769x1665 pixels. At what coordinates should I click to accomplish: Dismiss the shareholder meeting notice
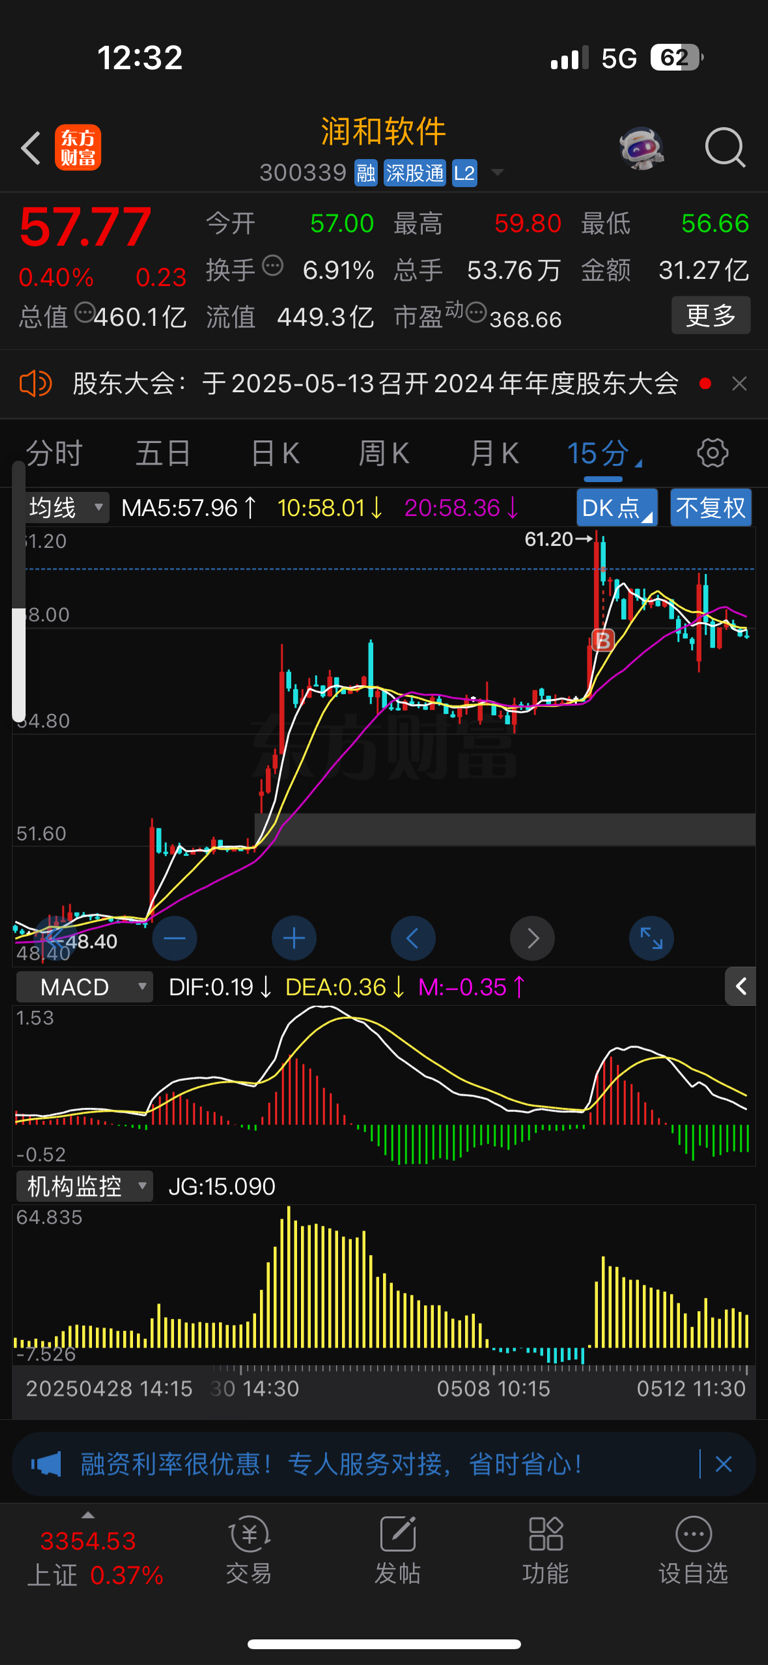coord(739,384)
